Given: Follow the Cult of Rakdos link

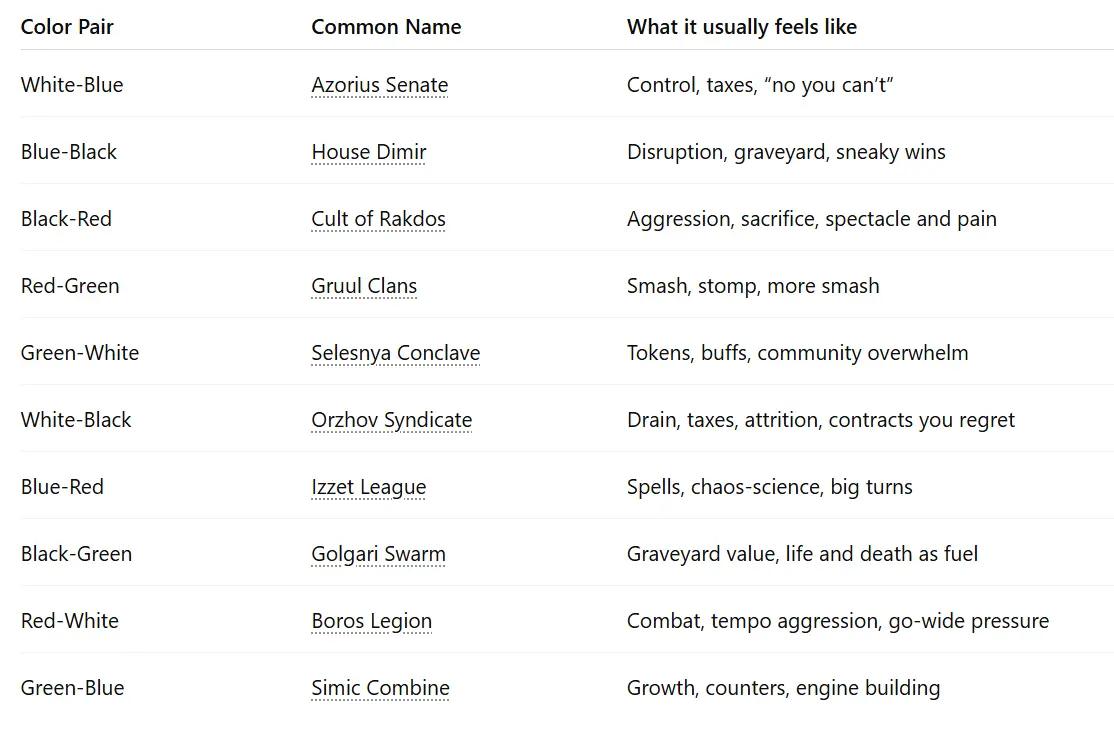Looking at the screenshot, I should (x=378, y=219).
